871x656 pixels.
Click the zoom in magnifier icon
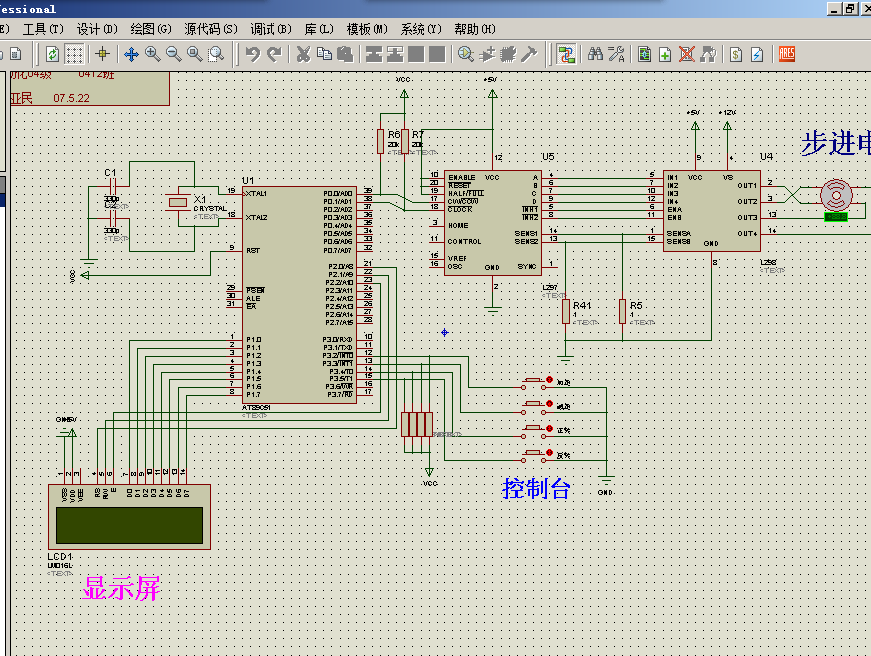click(x=152, y=54)
